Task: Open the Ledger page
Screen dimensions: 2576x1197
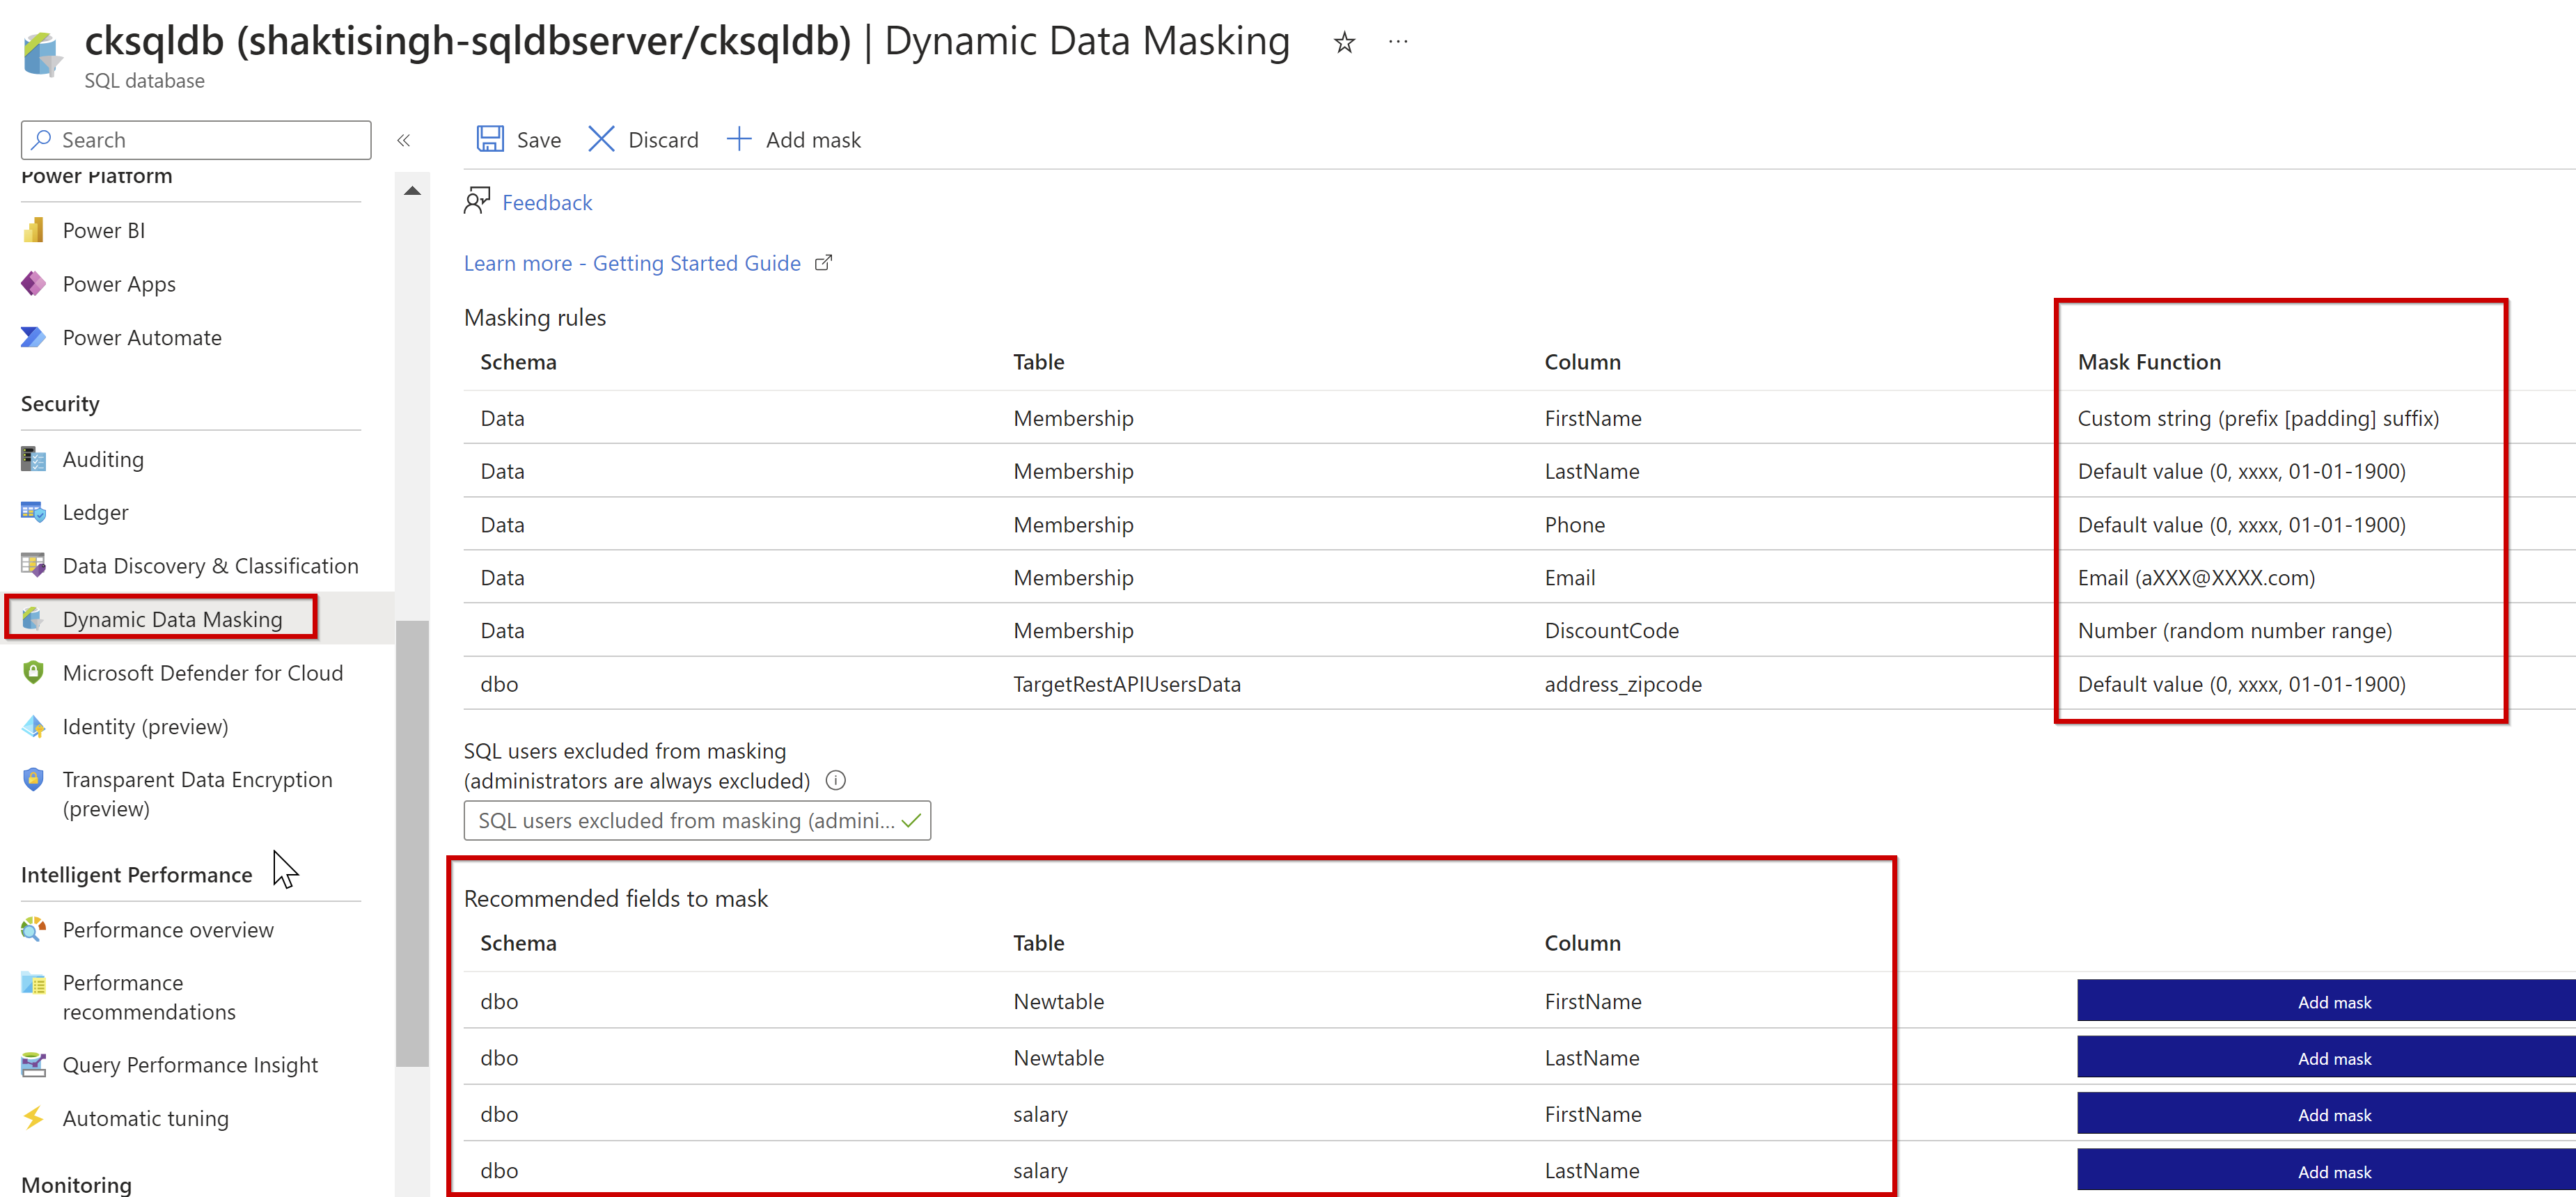Action: click(95, 511)
